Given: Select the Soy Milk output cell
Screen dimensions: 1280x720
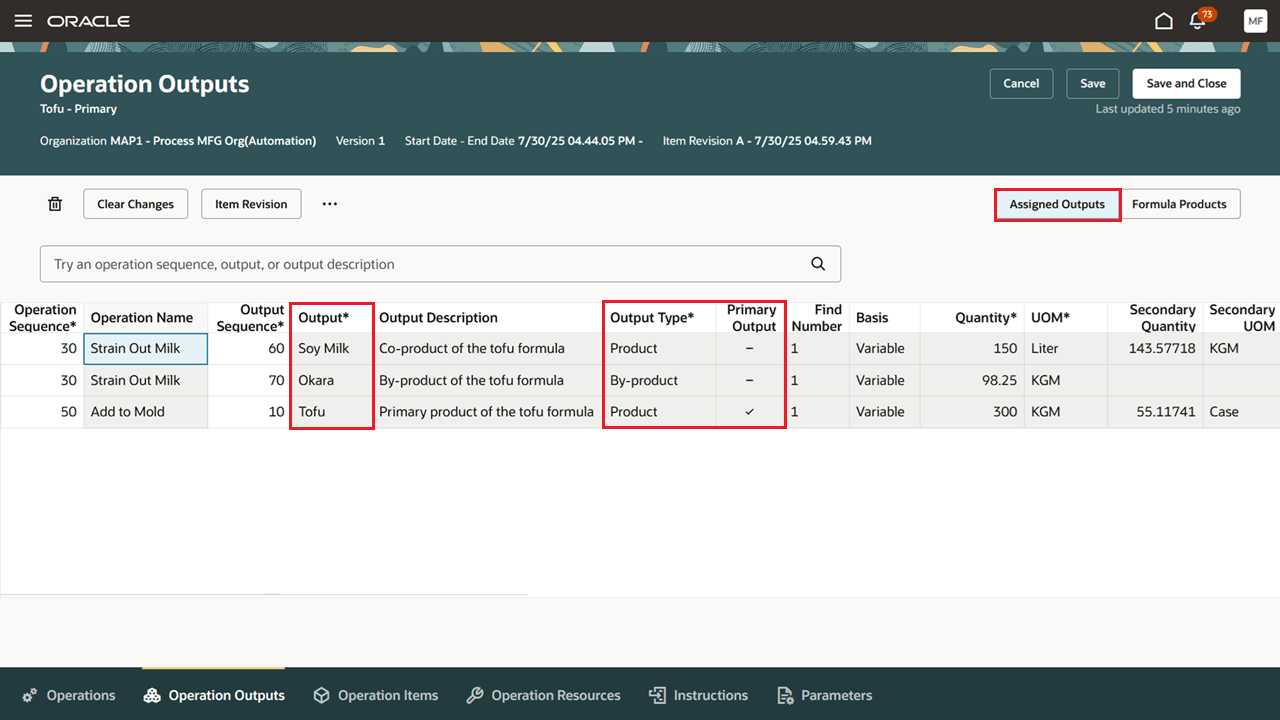Looking at the screenshot, I should [332, 349].
